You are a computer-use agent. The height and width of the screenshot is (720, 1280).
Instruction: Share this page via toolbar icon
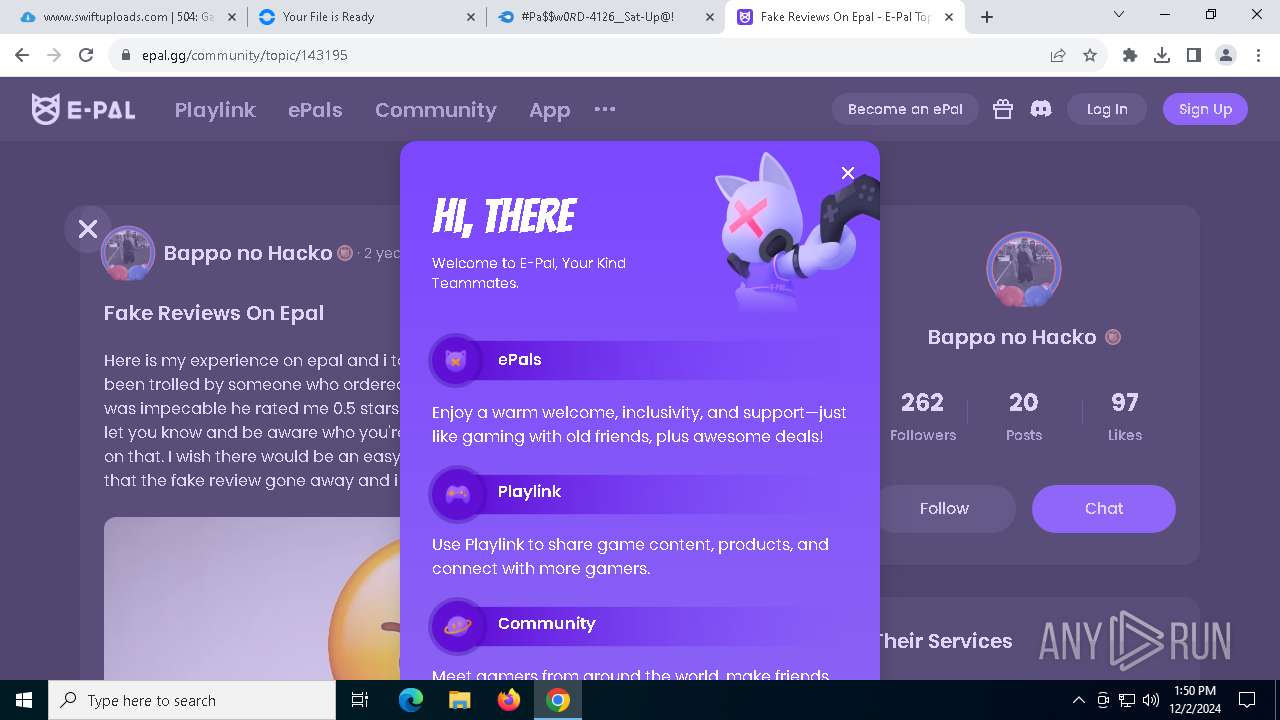1058,55
